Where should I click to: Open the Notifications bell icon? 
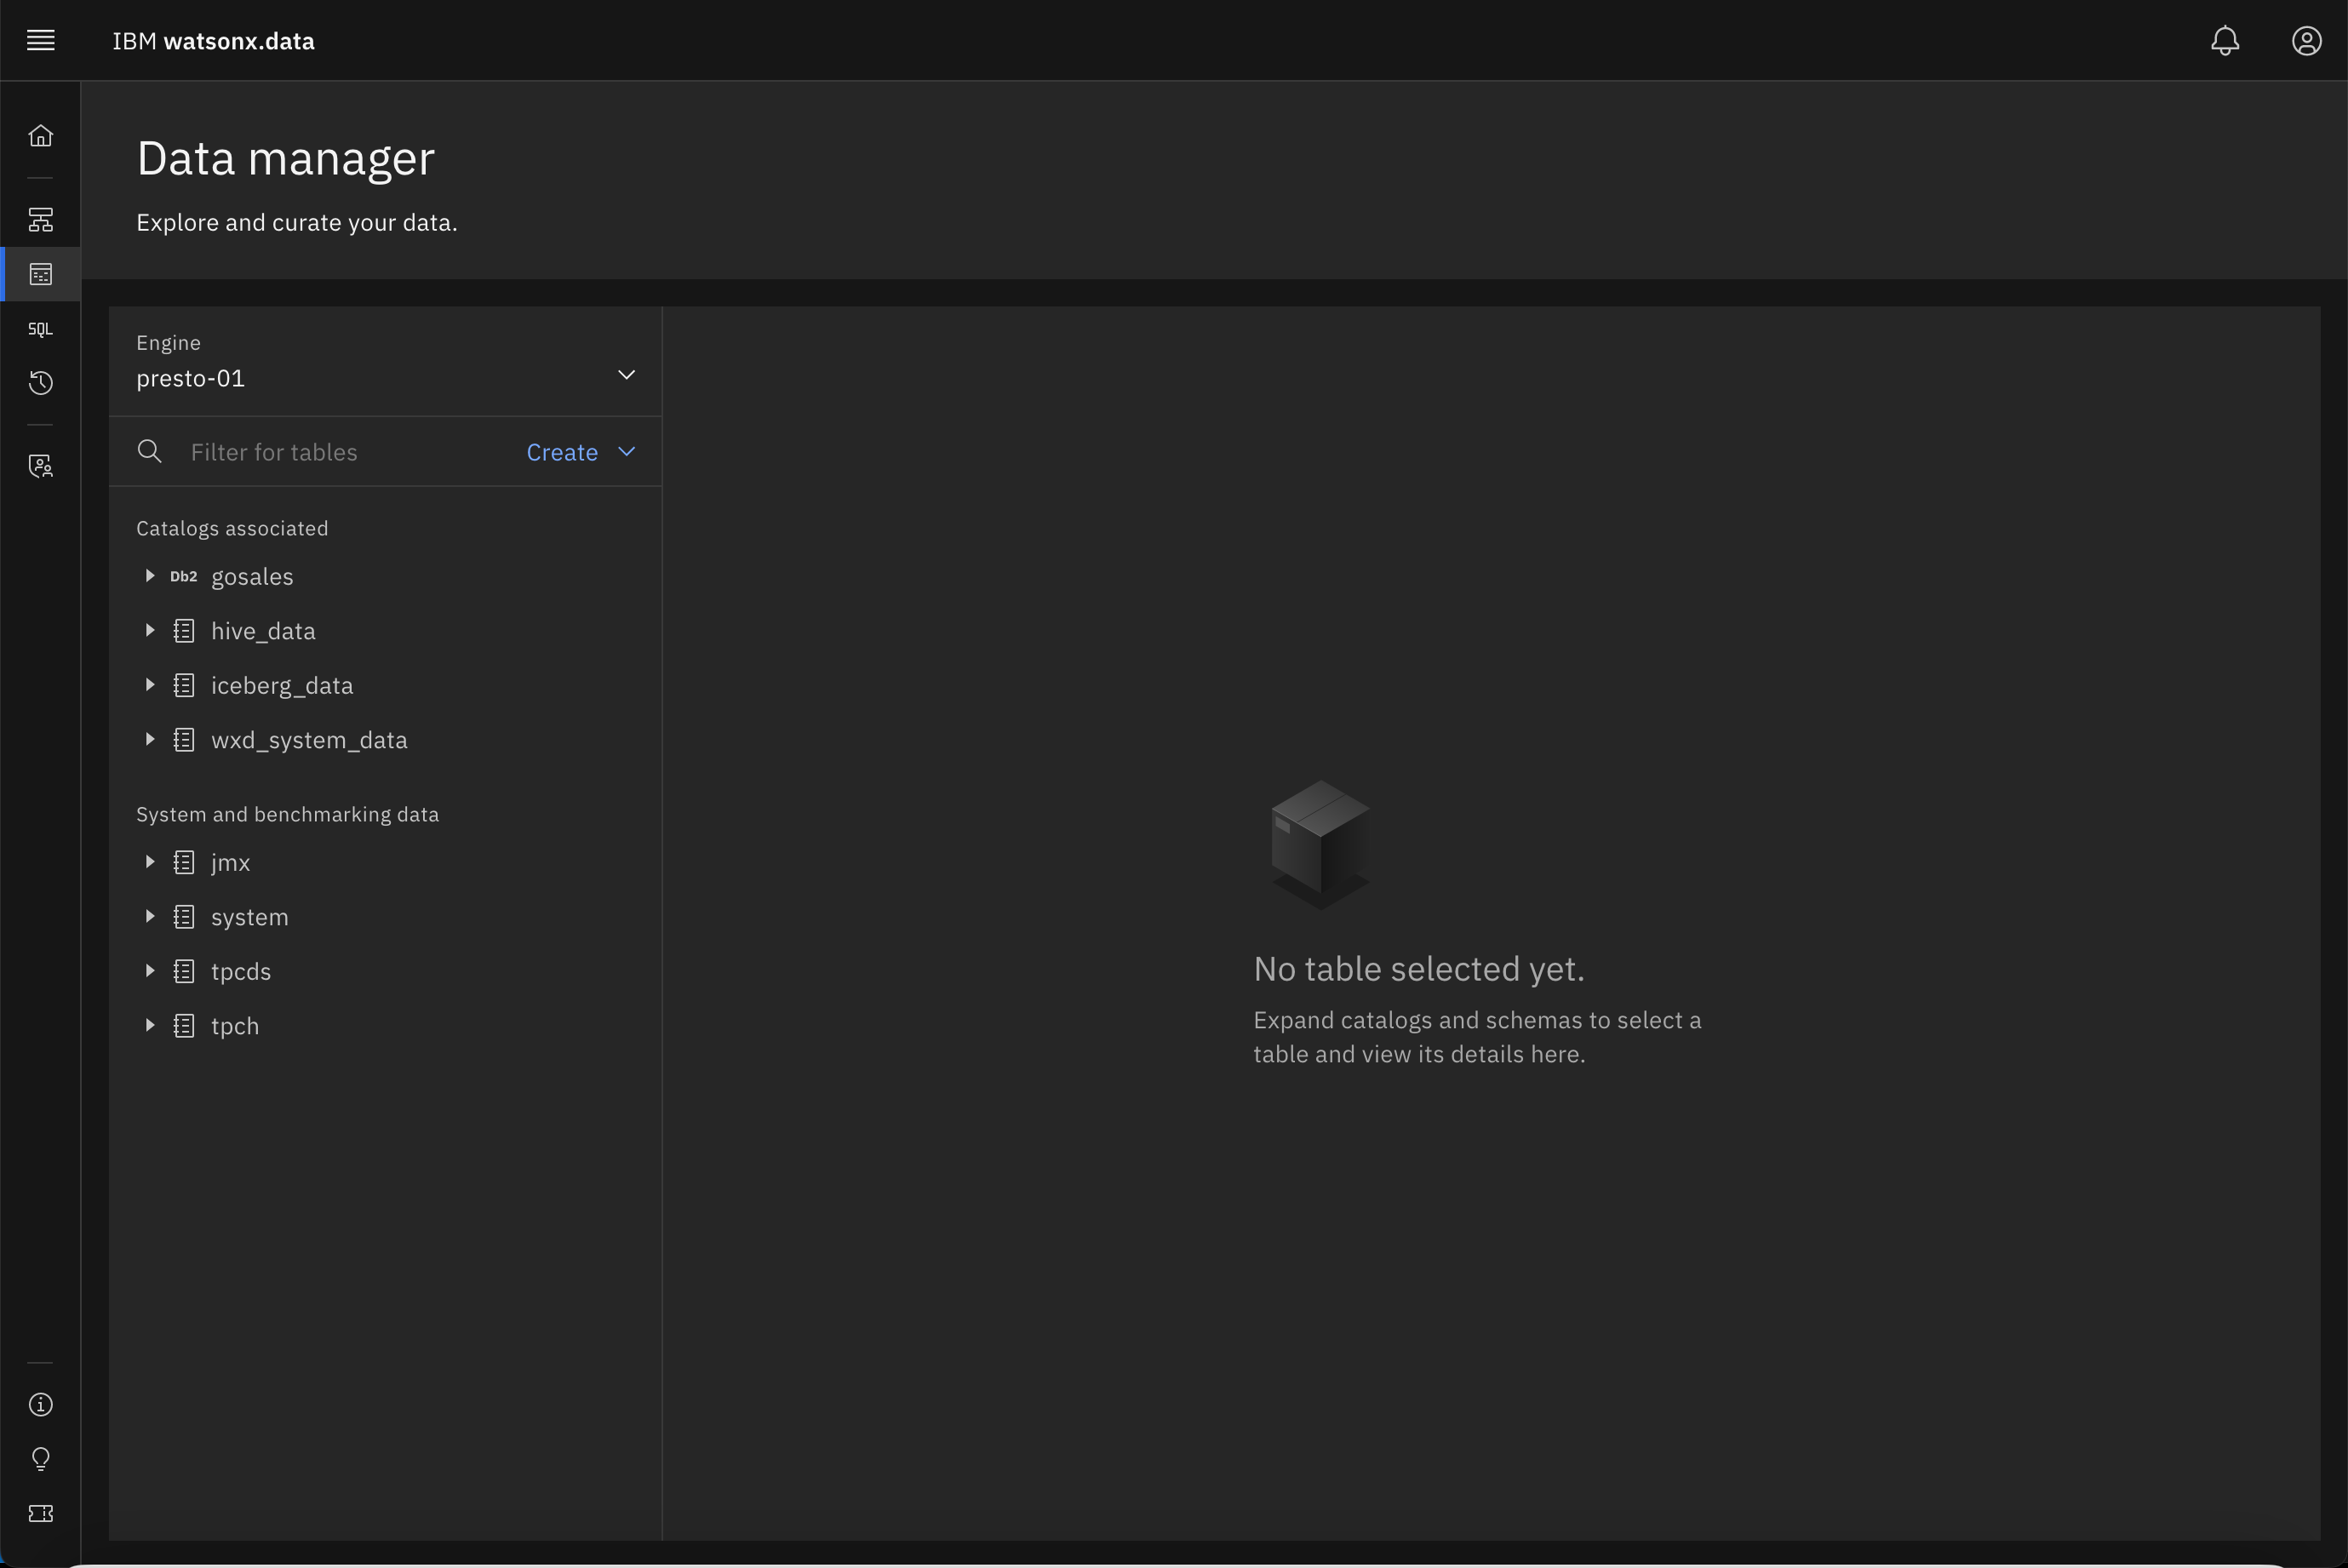[x=2225, y=40]
